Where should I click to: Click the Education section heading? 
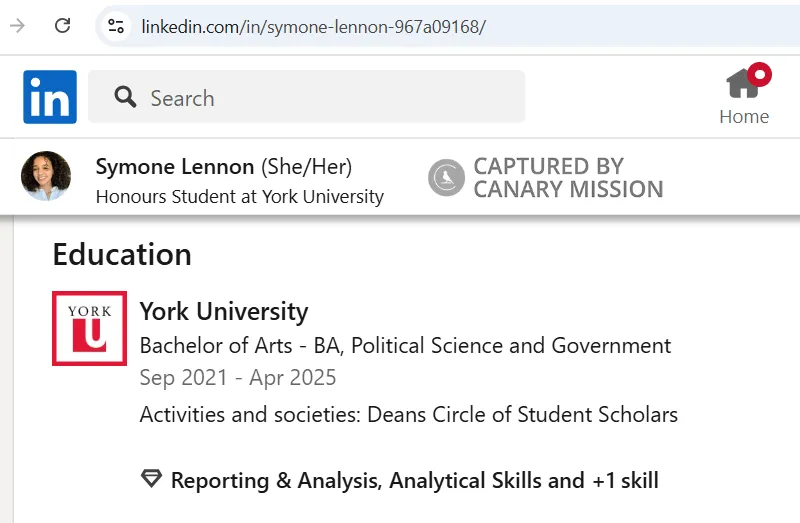[x=122, y=254]
